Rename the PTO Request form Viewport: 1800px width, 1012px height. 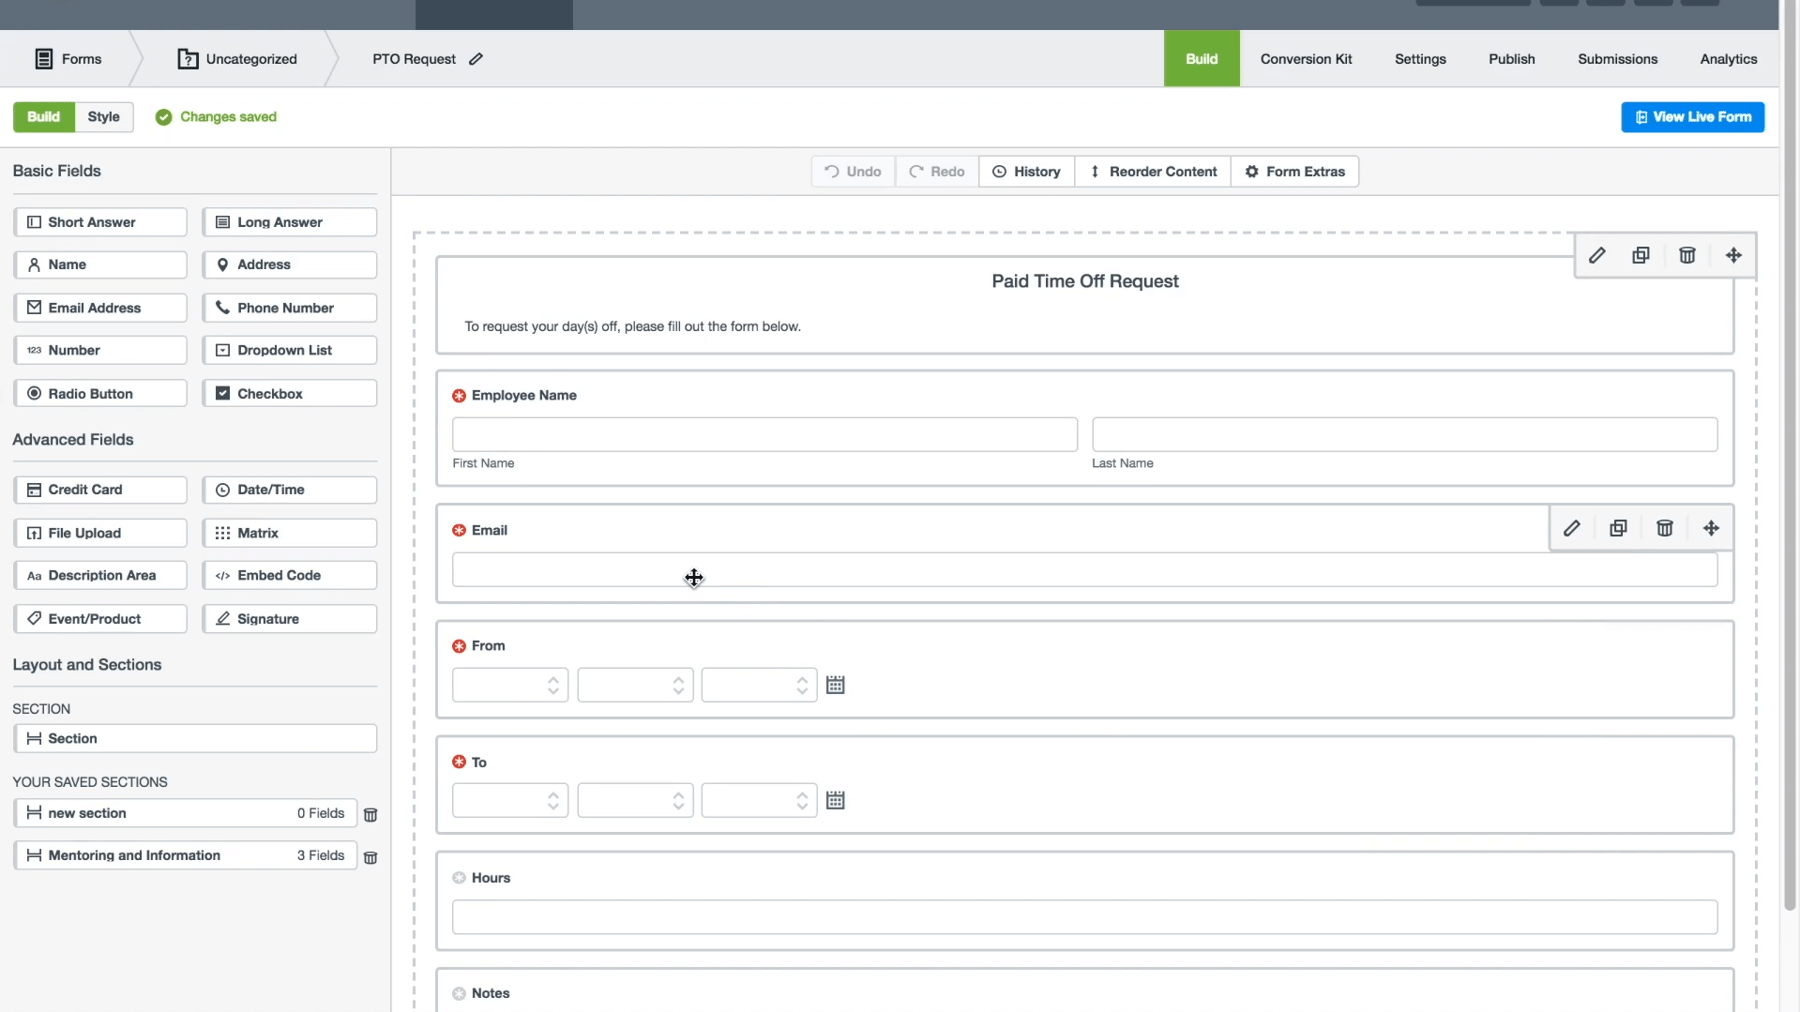(x=476, y=59)
